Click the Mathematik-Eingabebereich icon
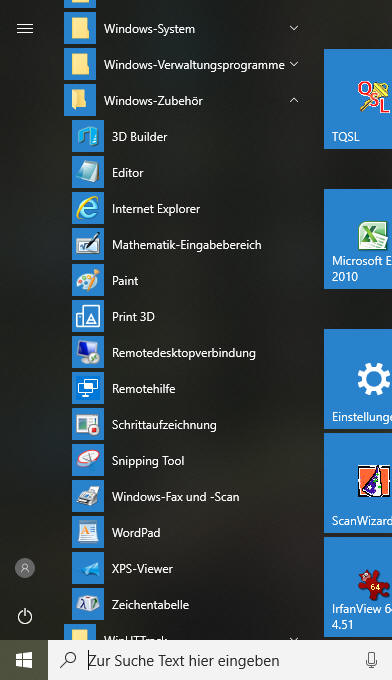 (x=88, y=245)
